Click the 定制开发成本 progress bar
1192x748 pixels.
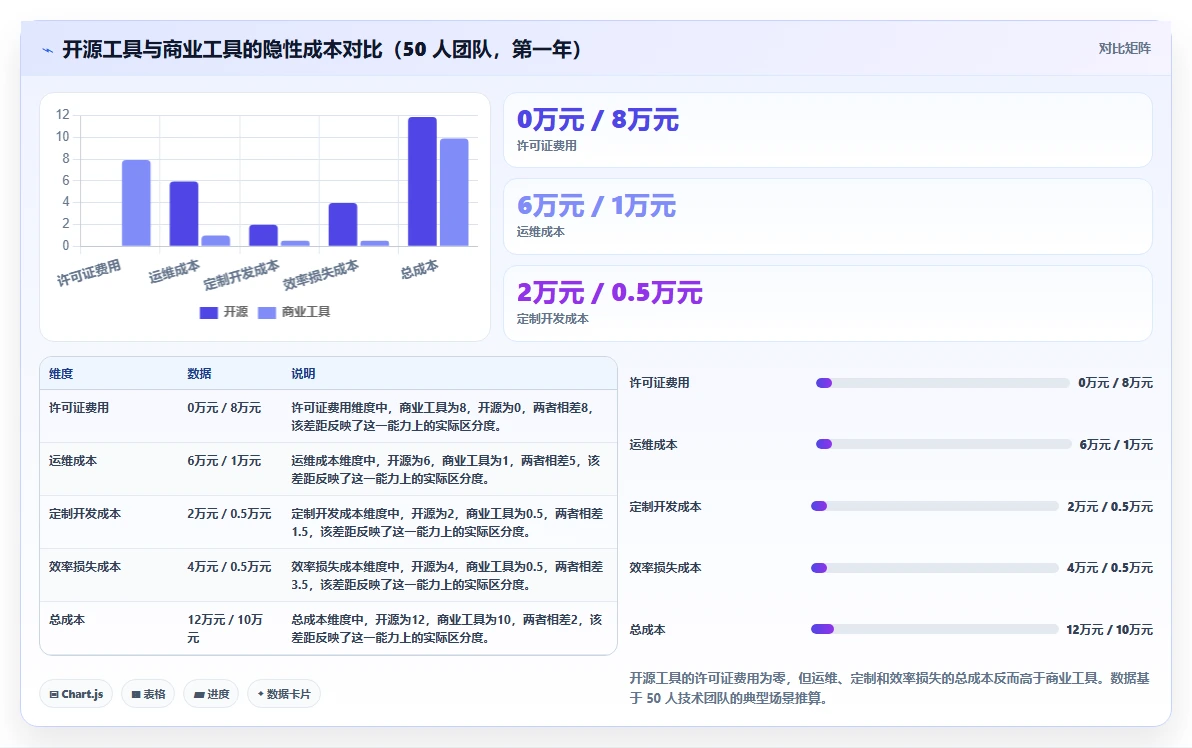coord(934,506)
